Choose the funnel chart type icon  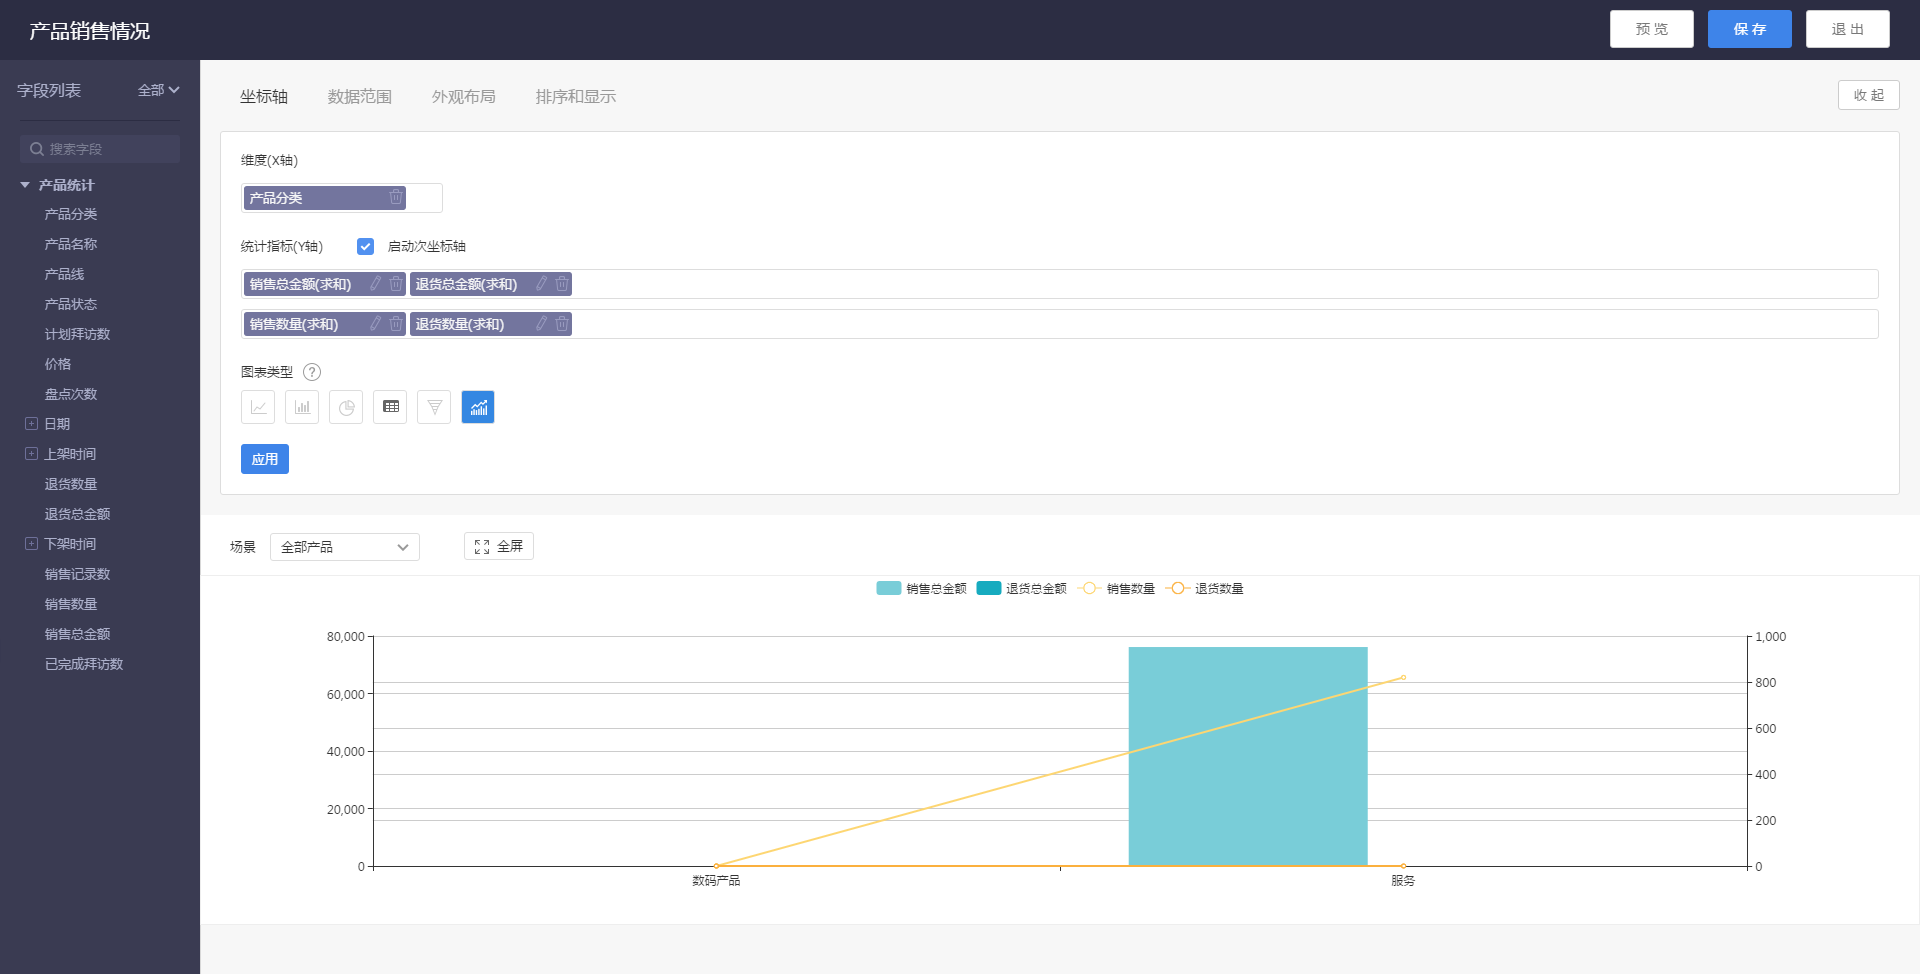pos(434,407)
